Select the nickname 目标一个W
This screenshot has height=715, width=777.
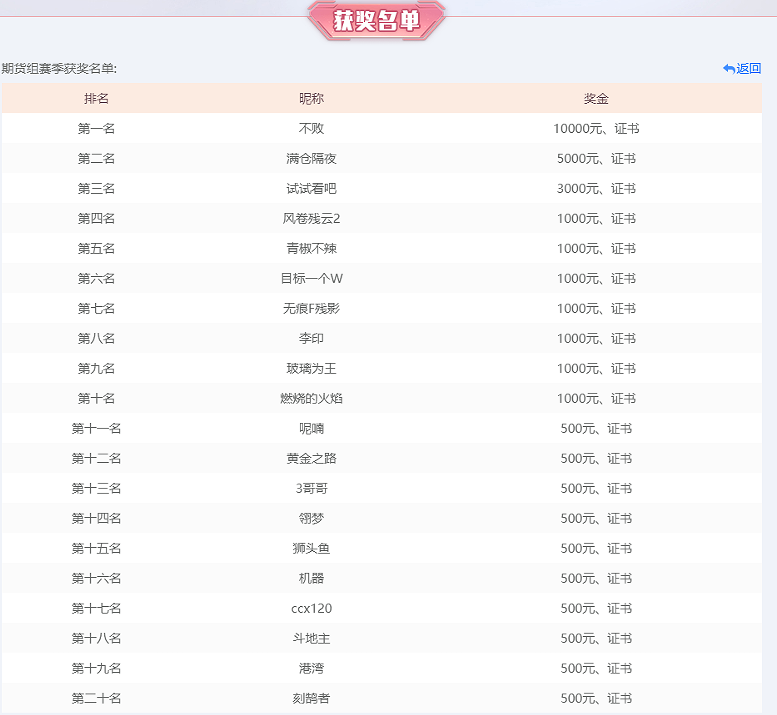point(311,279)
